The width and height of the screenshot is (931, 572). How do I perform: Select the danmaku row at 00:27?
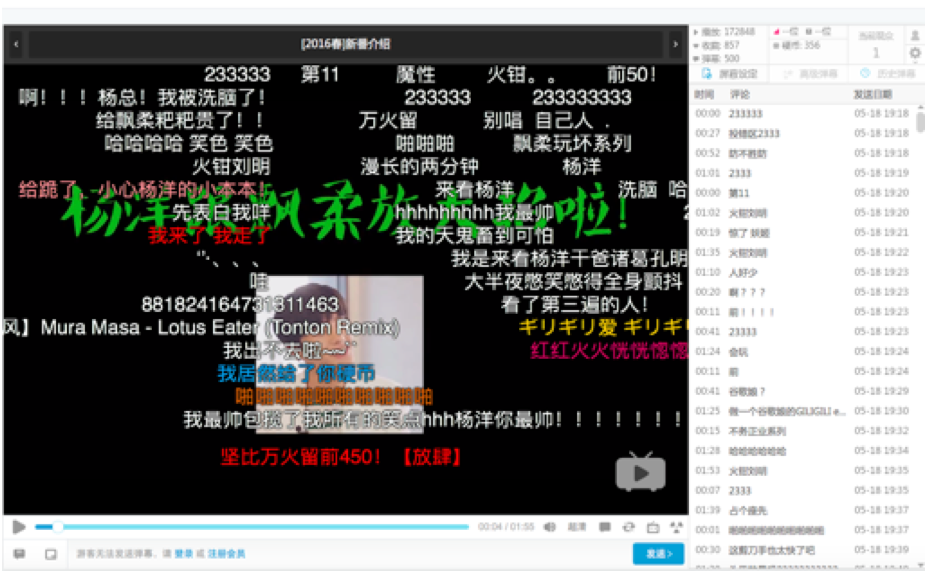point(803,133)
